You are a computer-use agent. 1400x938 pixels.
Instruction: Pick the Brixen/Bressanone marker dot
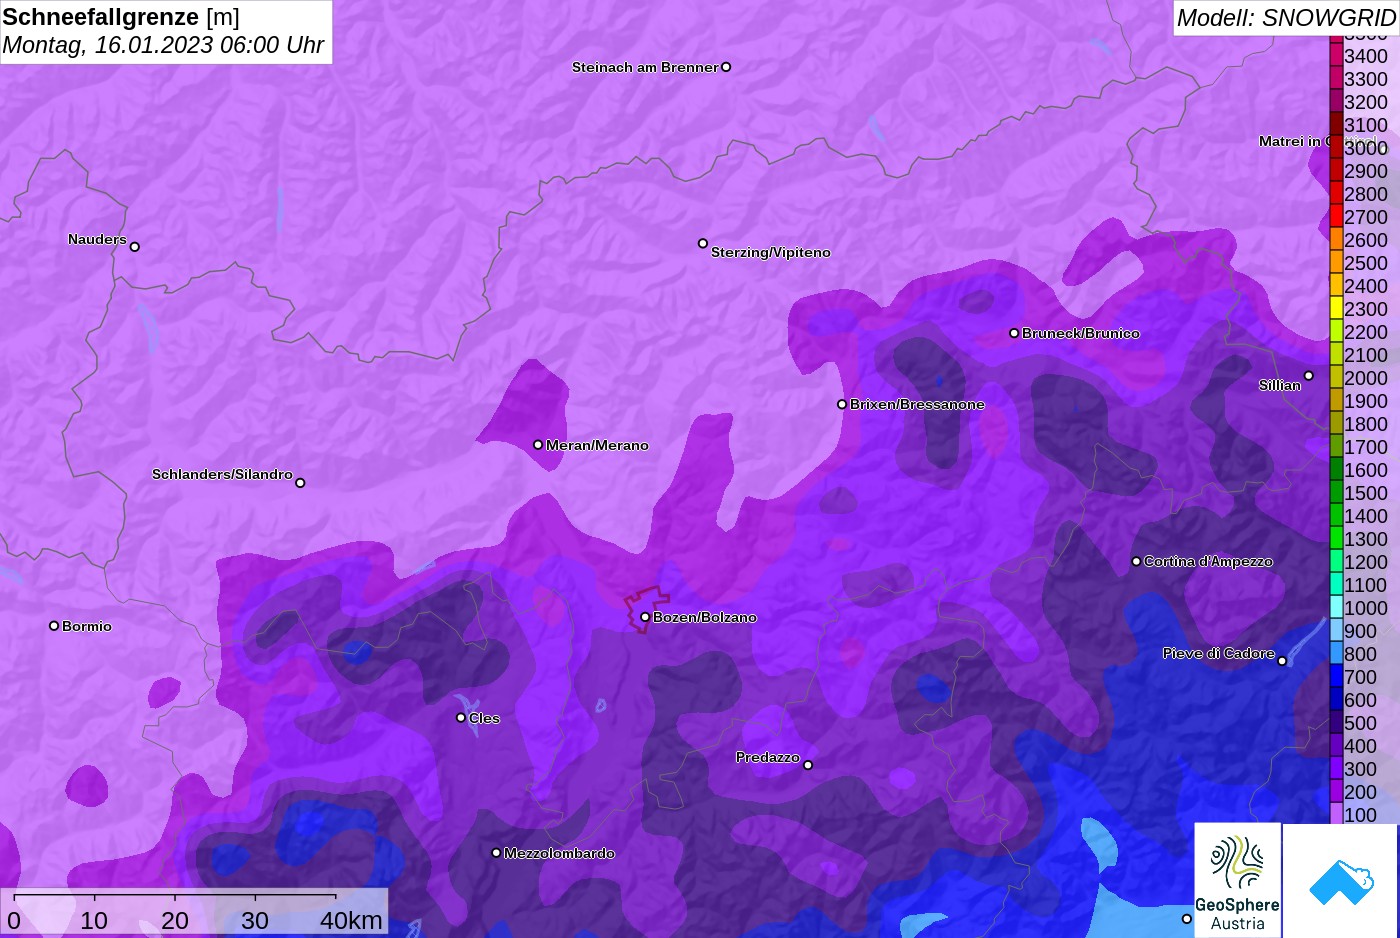click(842, 404)
